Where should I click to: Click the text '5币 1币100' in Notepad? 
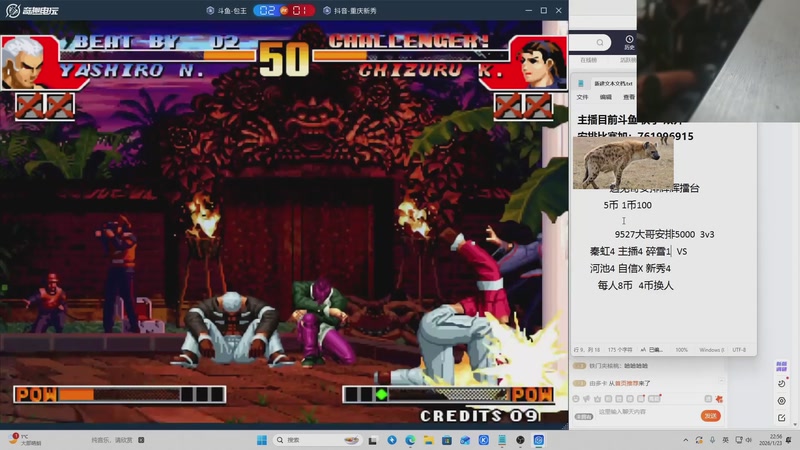[x=628, y=205]
